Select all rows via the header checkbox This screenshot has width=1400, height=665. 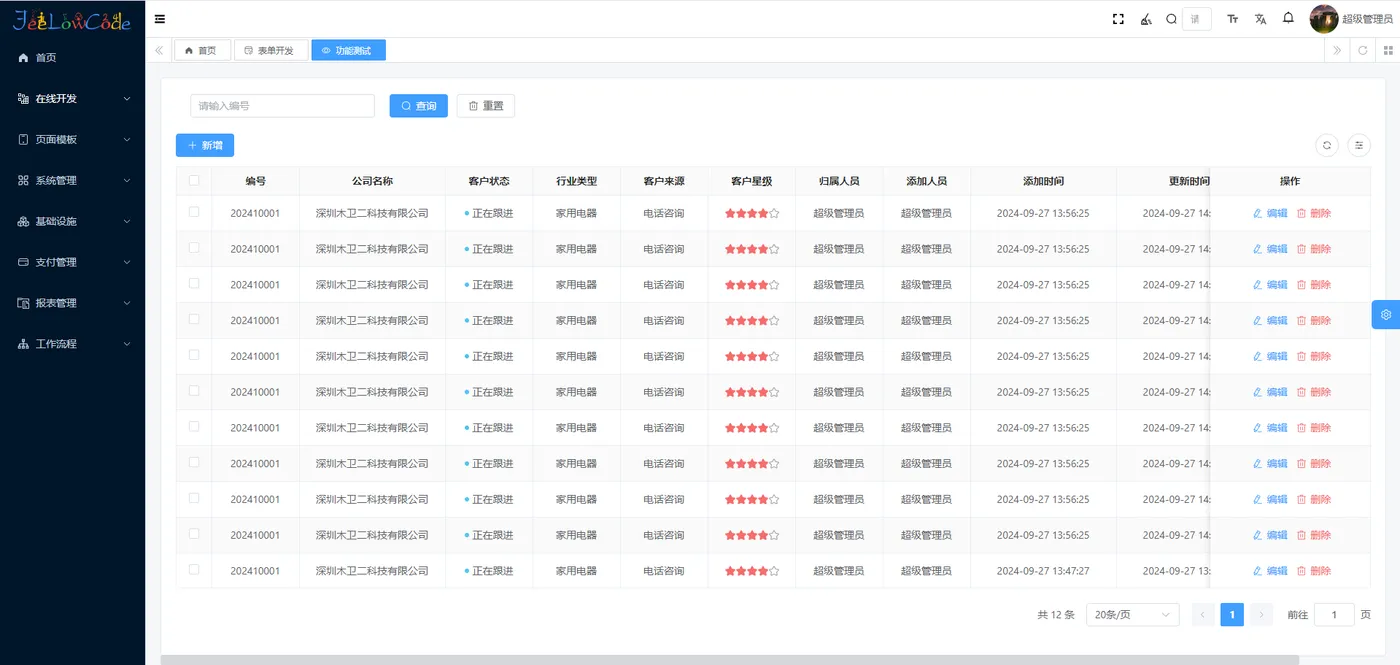pyautogui.click(x=193, y=180)
